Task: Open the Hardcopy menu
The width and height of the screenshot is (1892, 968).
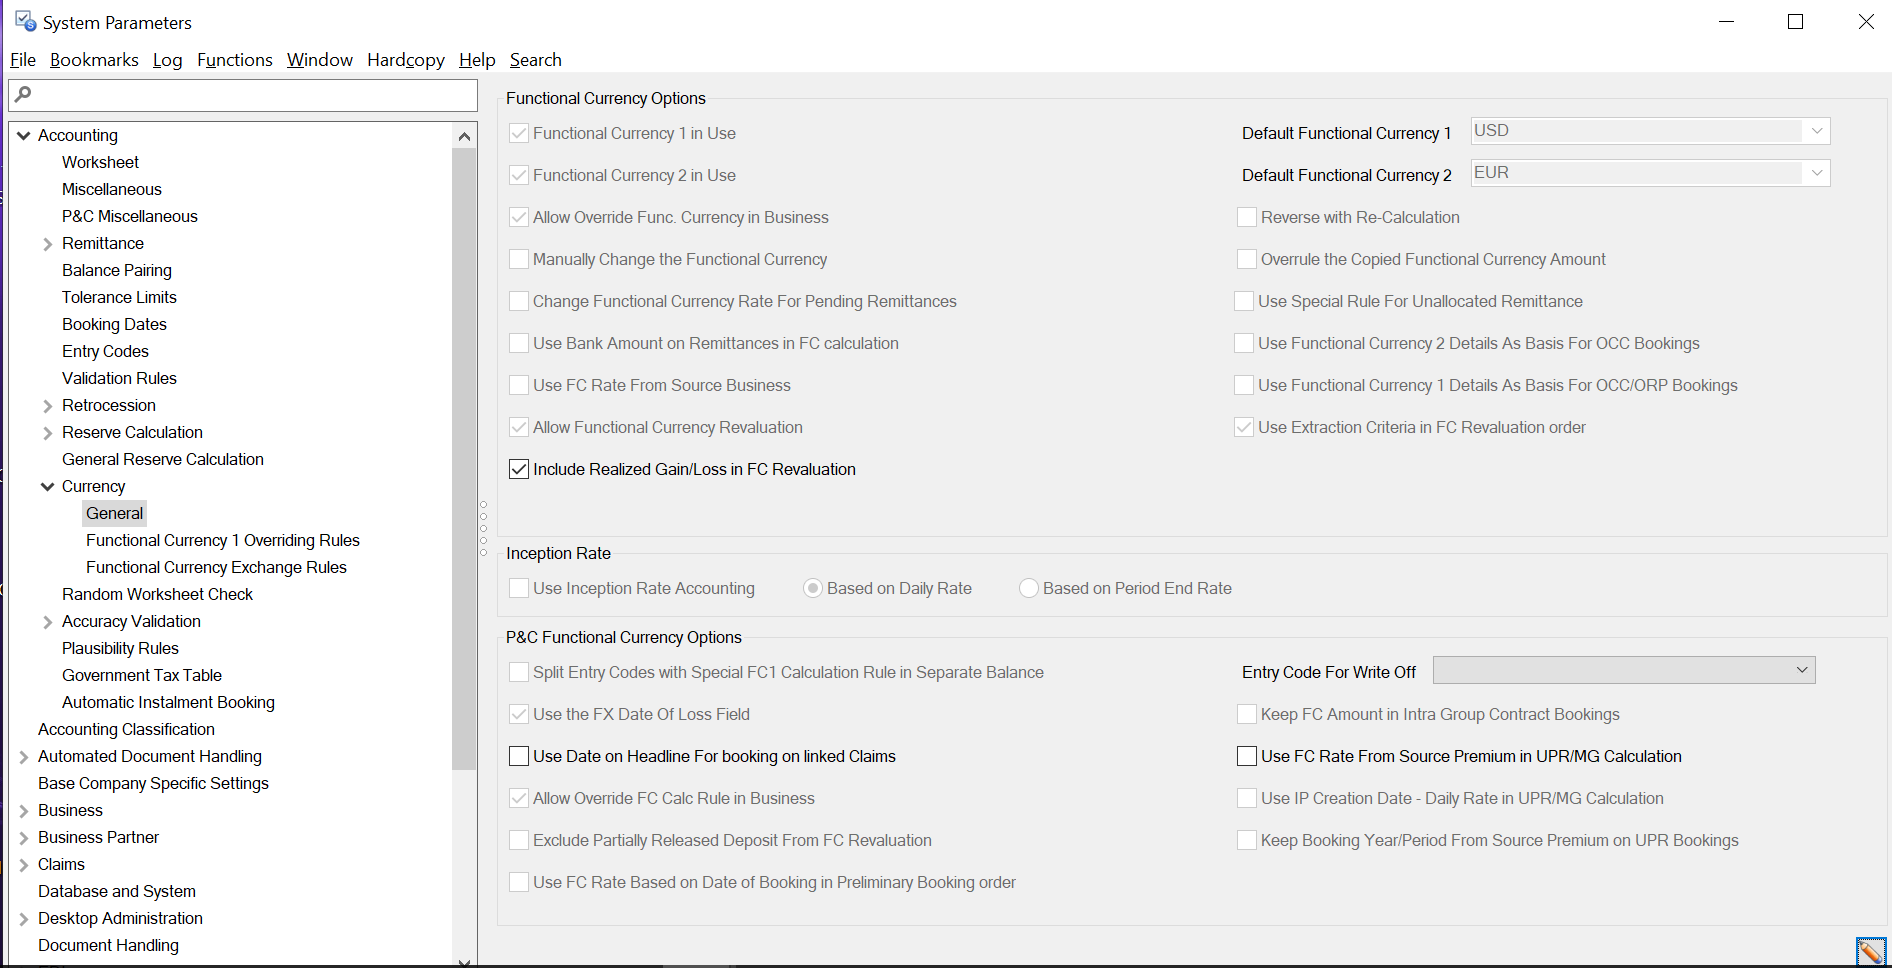Action: pos(405,60)
